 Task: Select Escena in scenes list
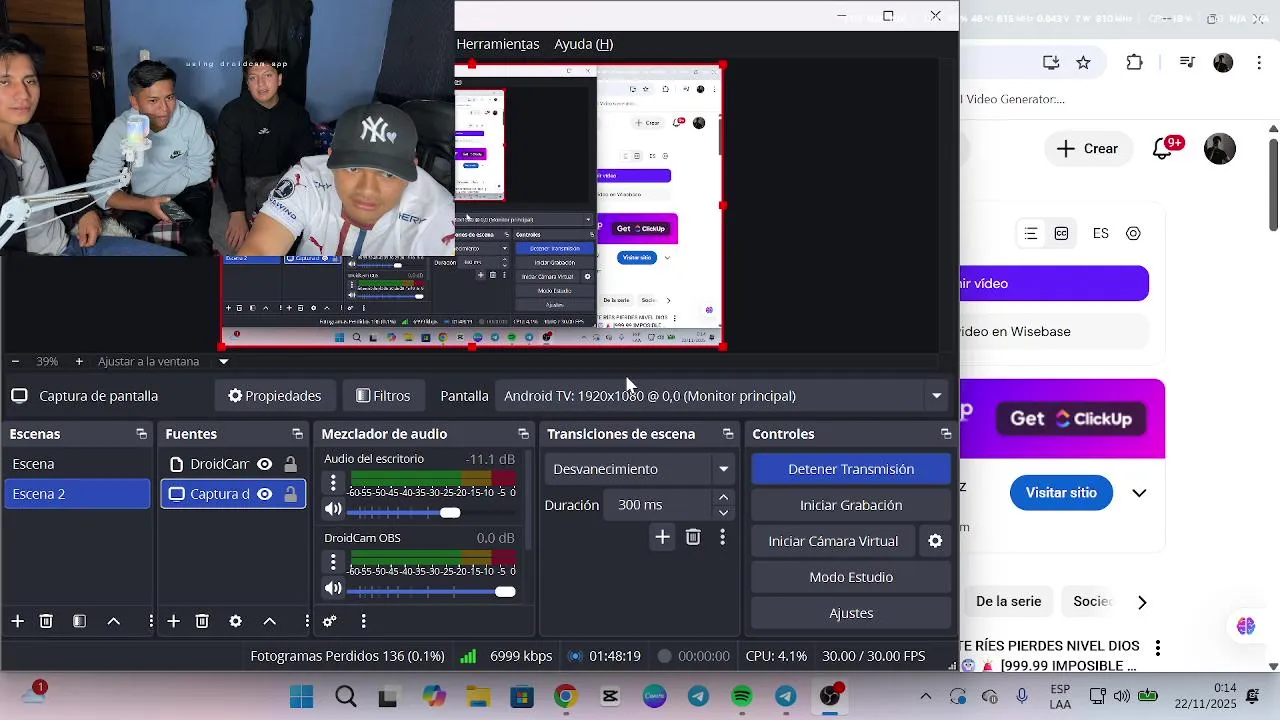point(77,464)
